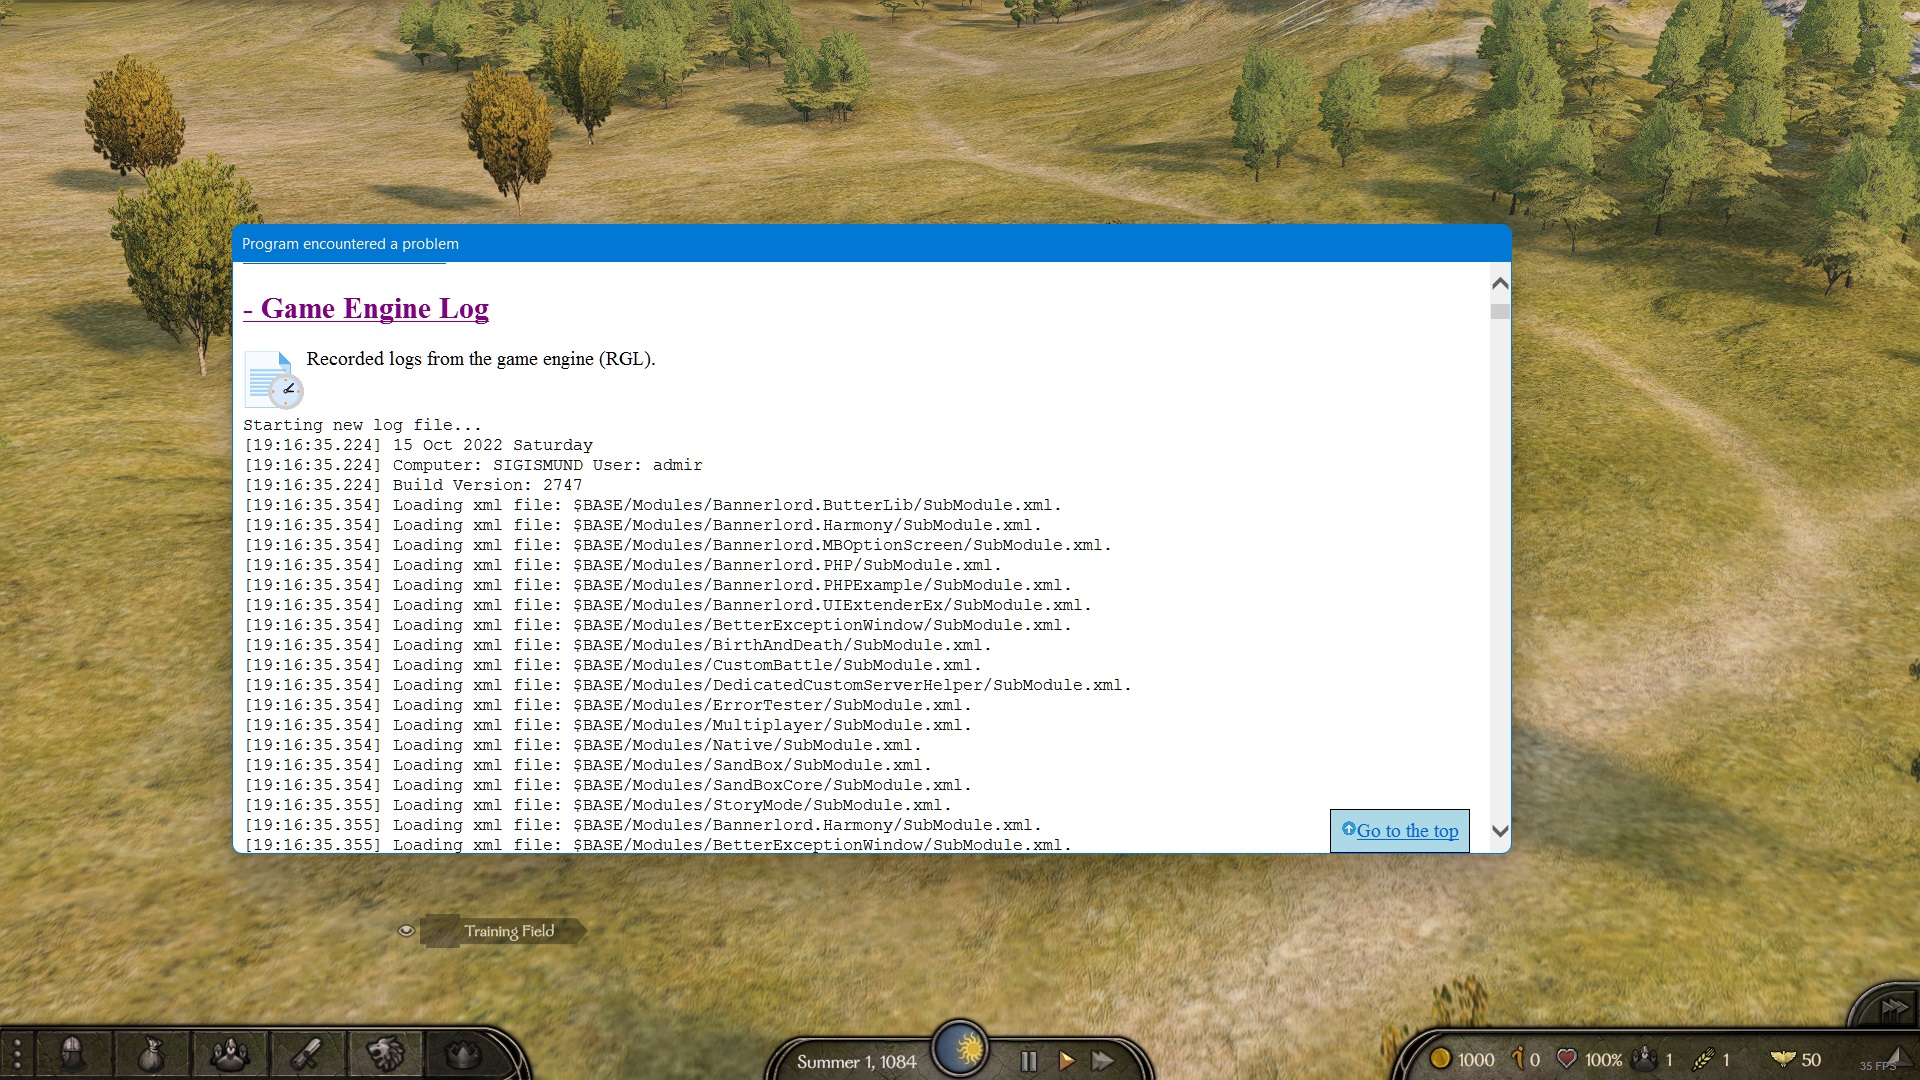Select the Native SubModule.xml log line
Image resolution: width=1920 pixels, height=1080 pixels.
point(582,745)
